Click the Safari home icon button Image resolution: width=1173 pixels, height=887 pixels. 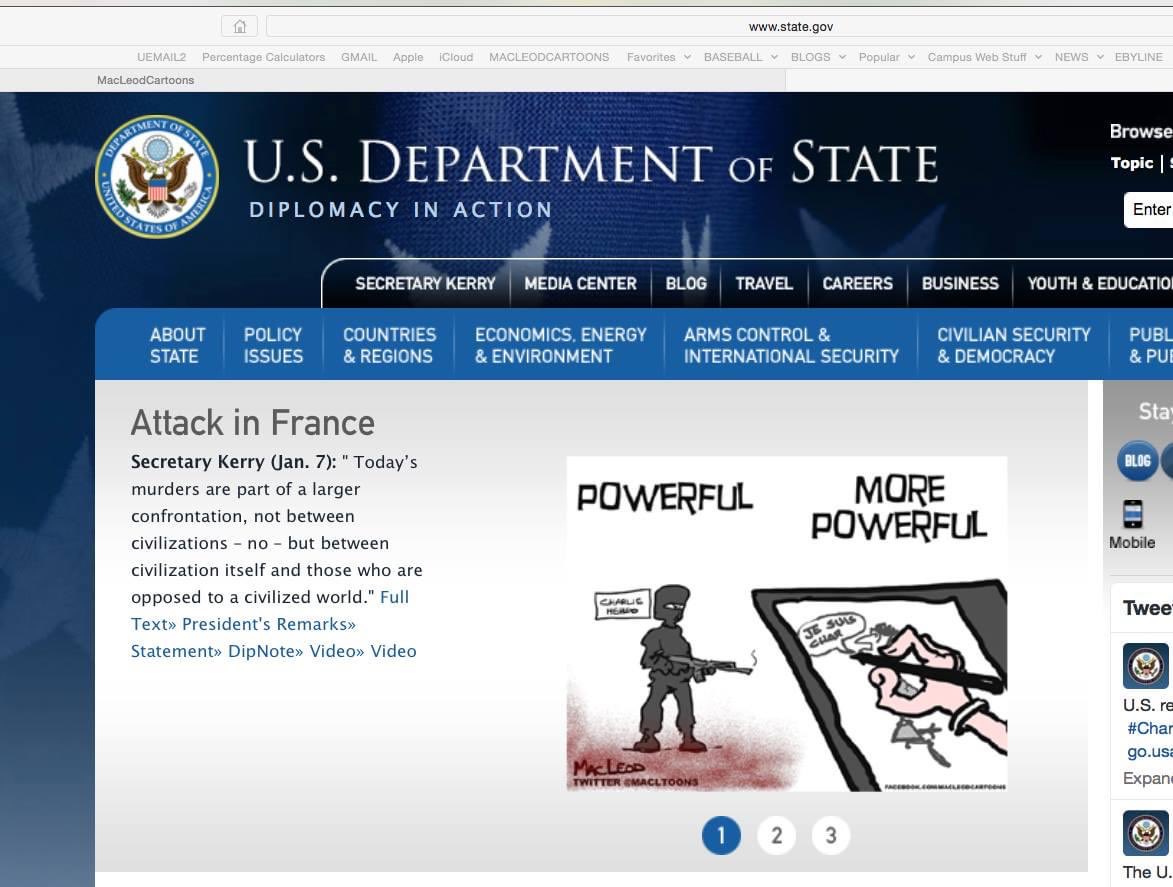pyautogui.click(x=239, y=26)
